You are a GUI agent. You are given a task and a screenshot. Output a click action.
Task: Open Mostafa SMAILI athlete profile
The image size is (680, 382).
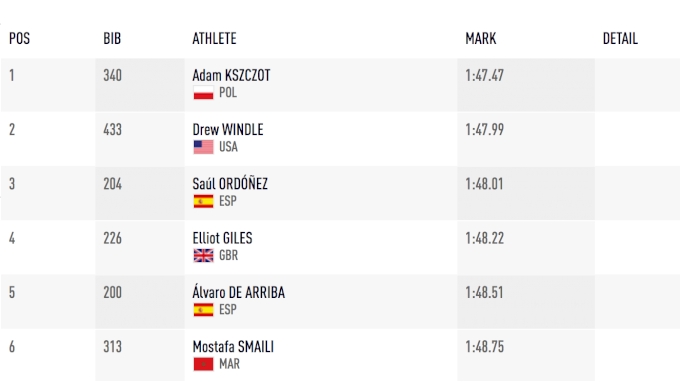pos(233,347)
